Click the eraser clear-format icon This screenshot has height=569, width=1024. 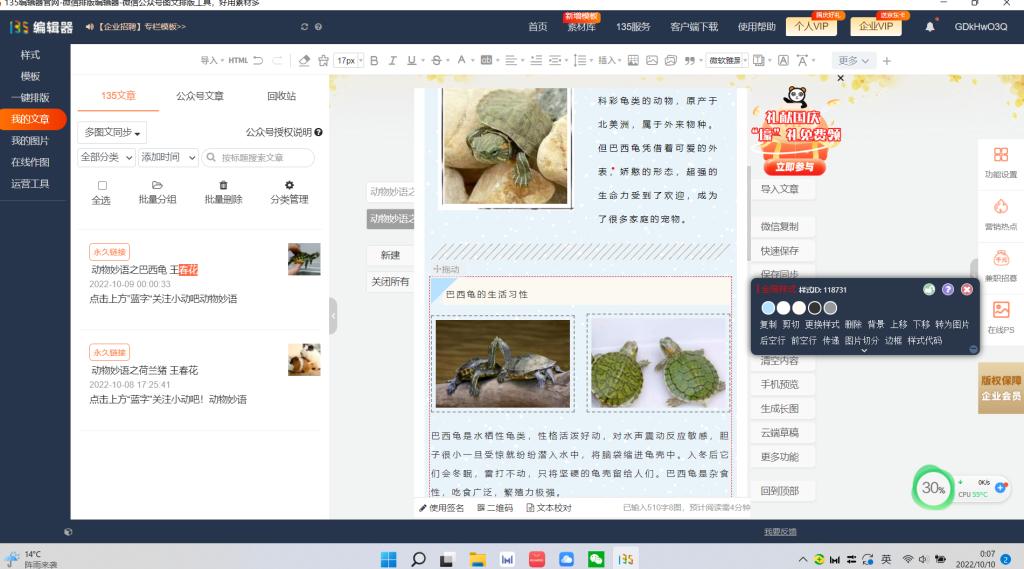(305, 61)
